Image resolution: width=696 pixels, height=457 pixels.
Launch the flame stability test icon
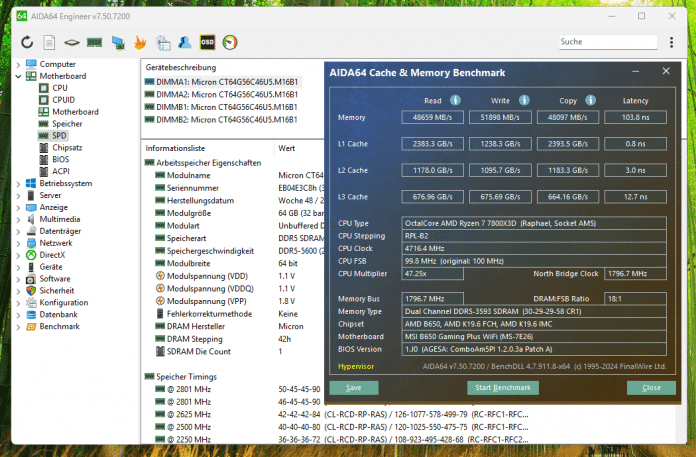140,43
